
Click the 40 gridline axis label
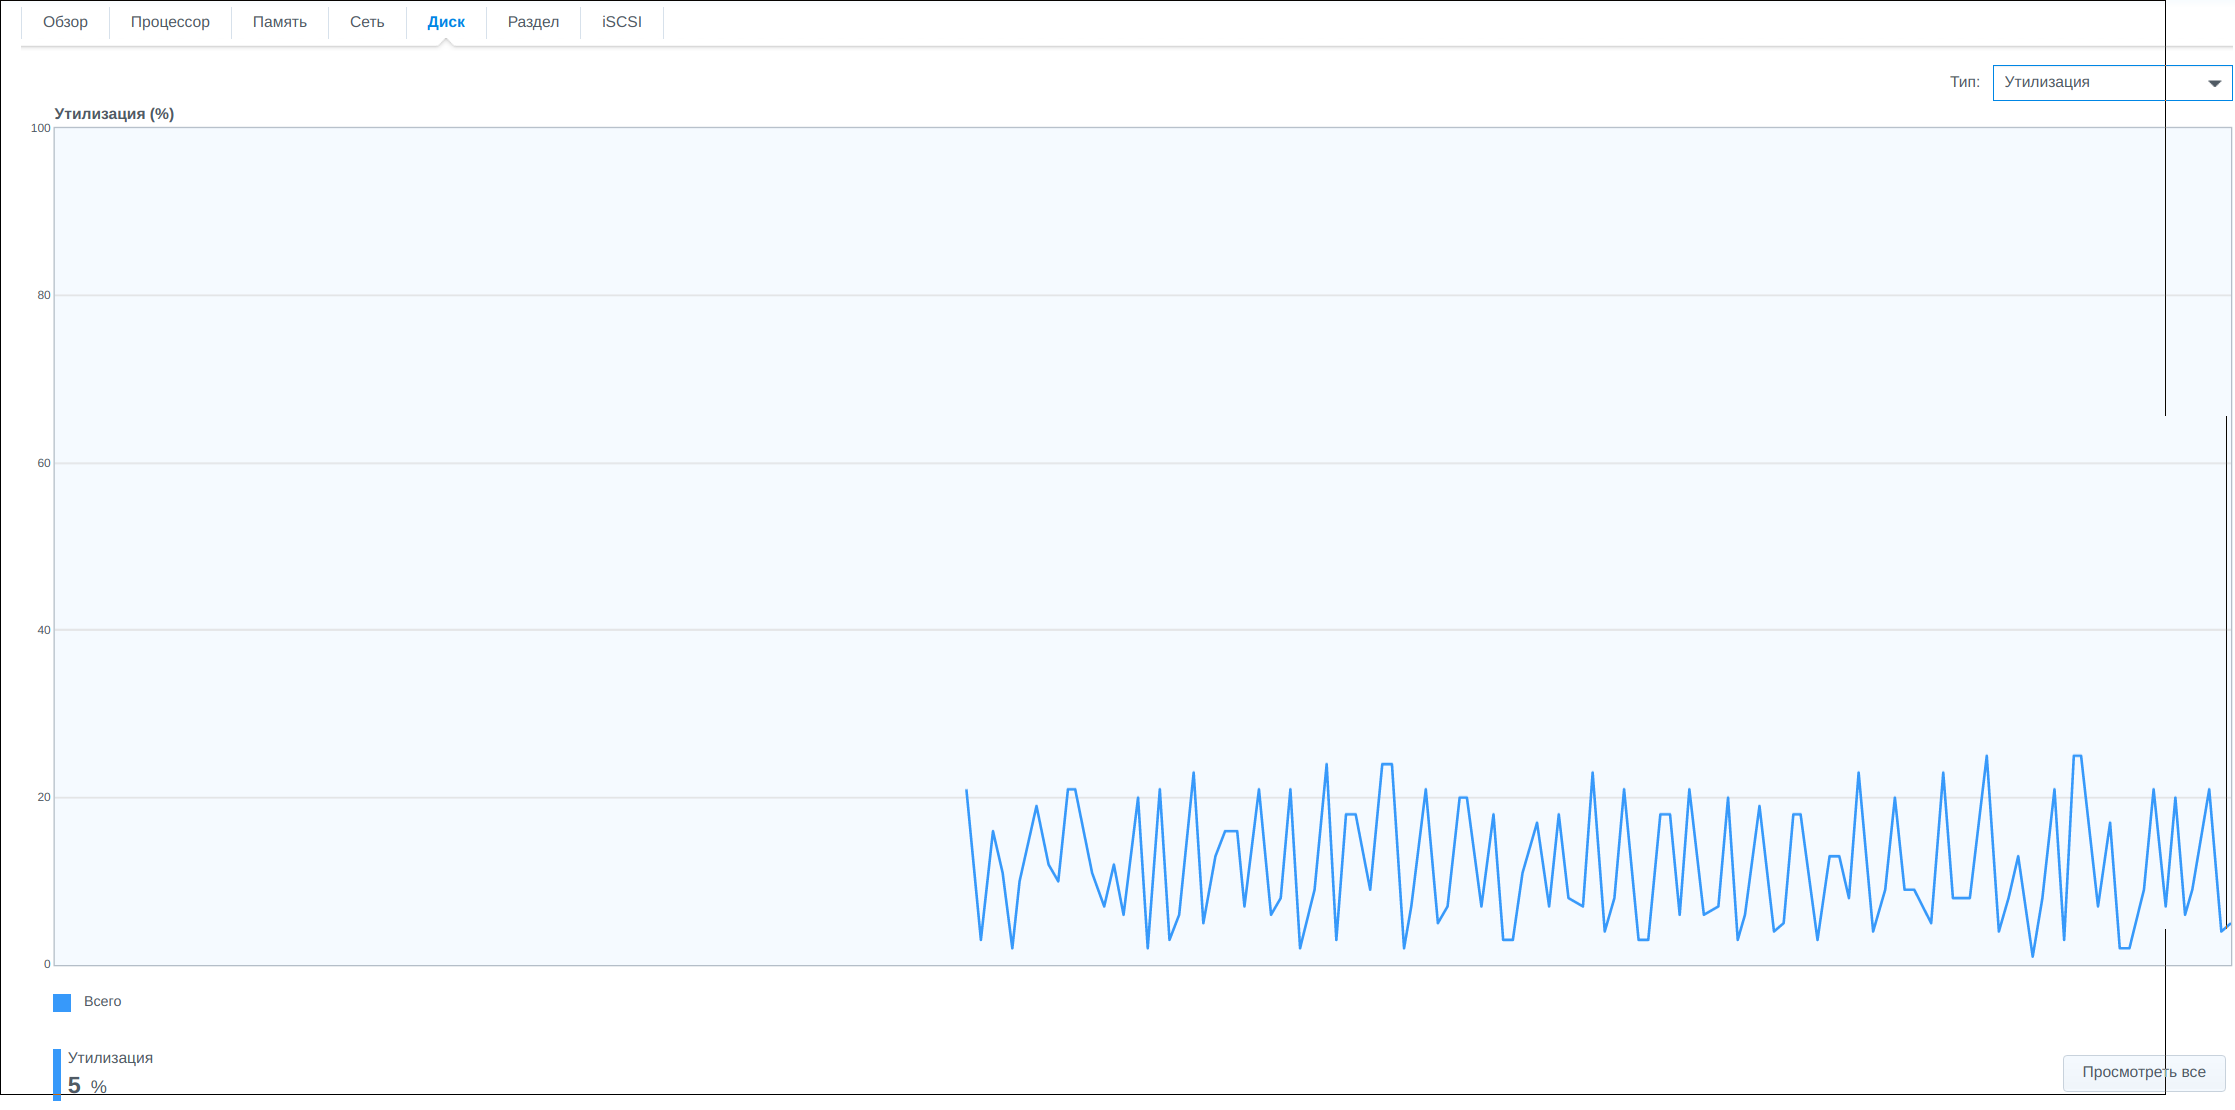pos(44,630)
